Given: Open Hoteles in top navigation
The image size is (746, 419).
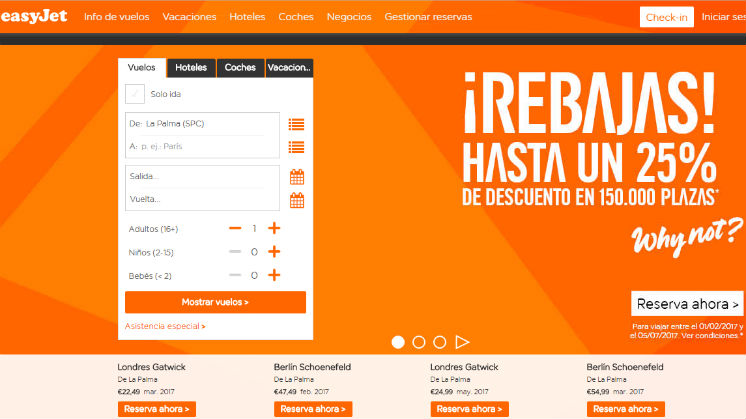Looking at the screenshot, I should pyautogui.click(x=247, y=17).
